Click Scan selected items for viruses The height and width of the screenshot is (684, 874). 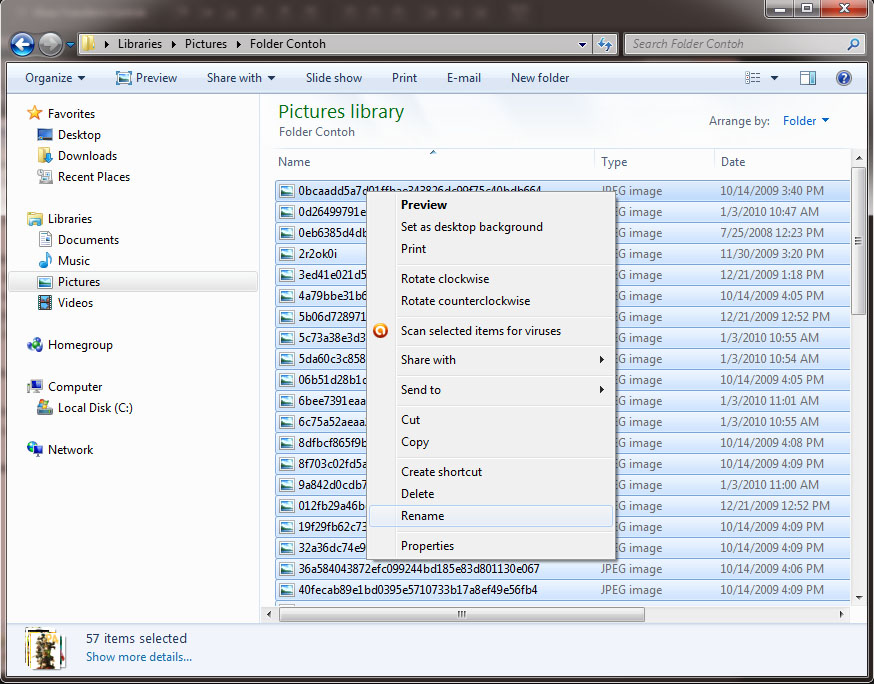pos(480,331)
